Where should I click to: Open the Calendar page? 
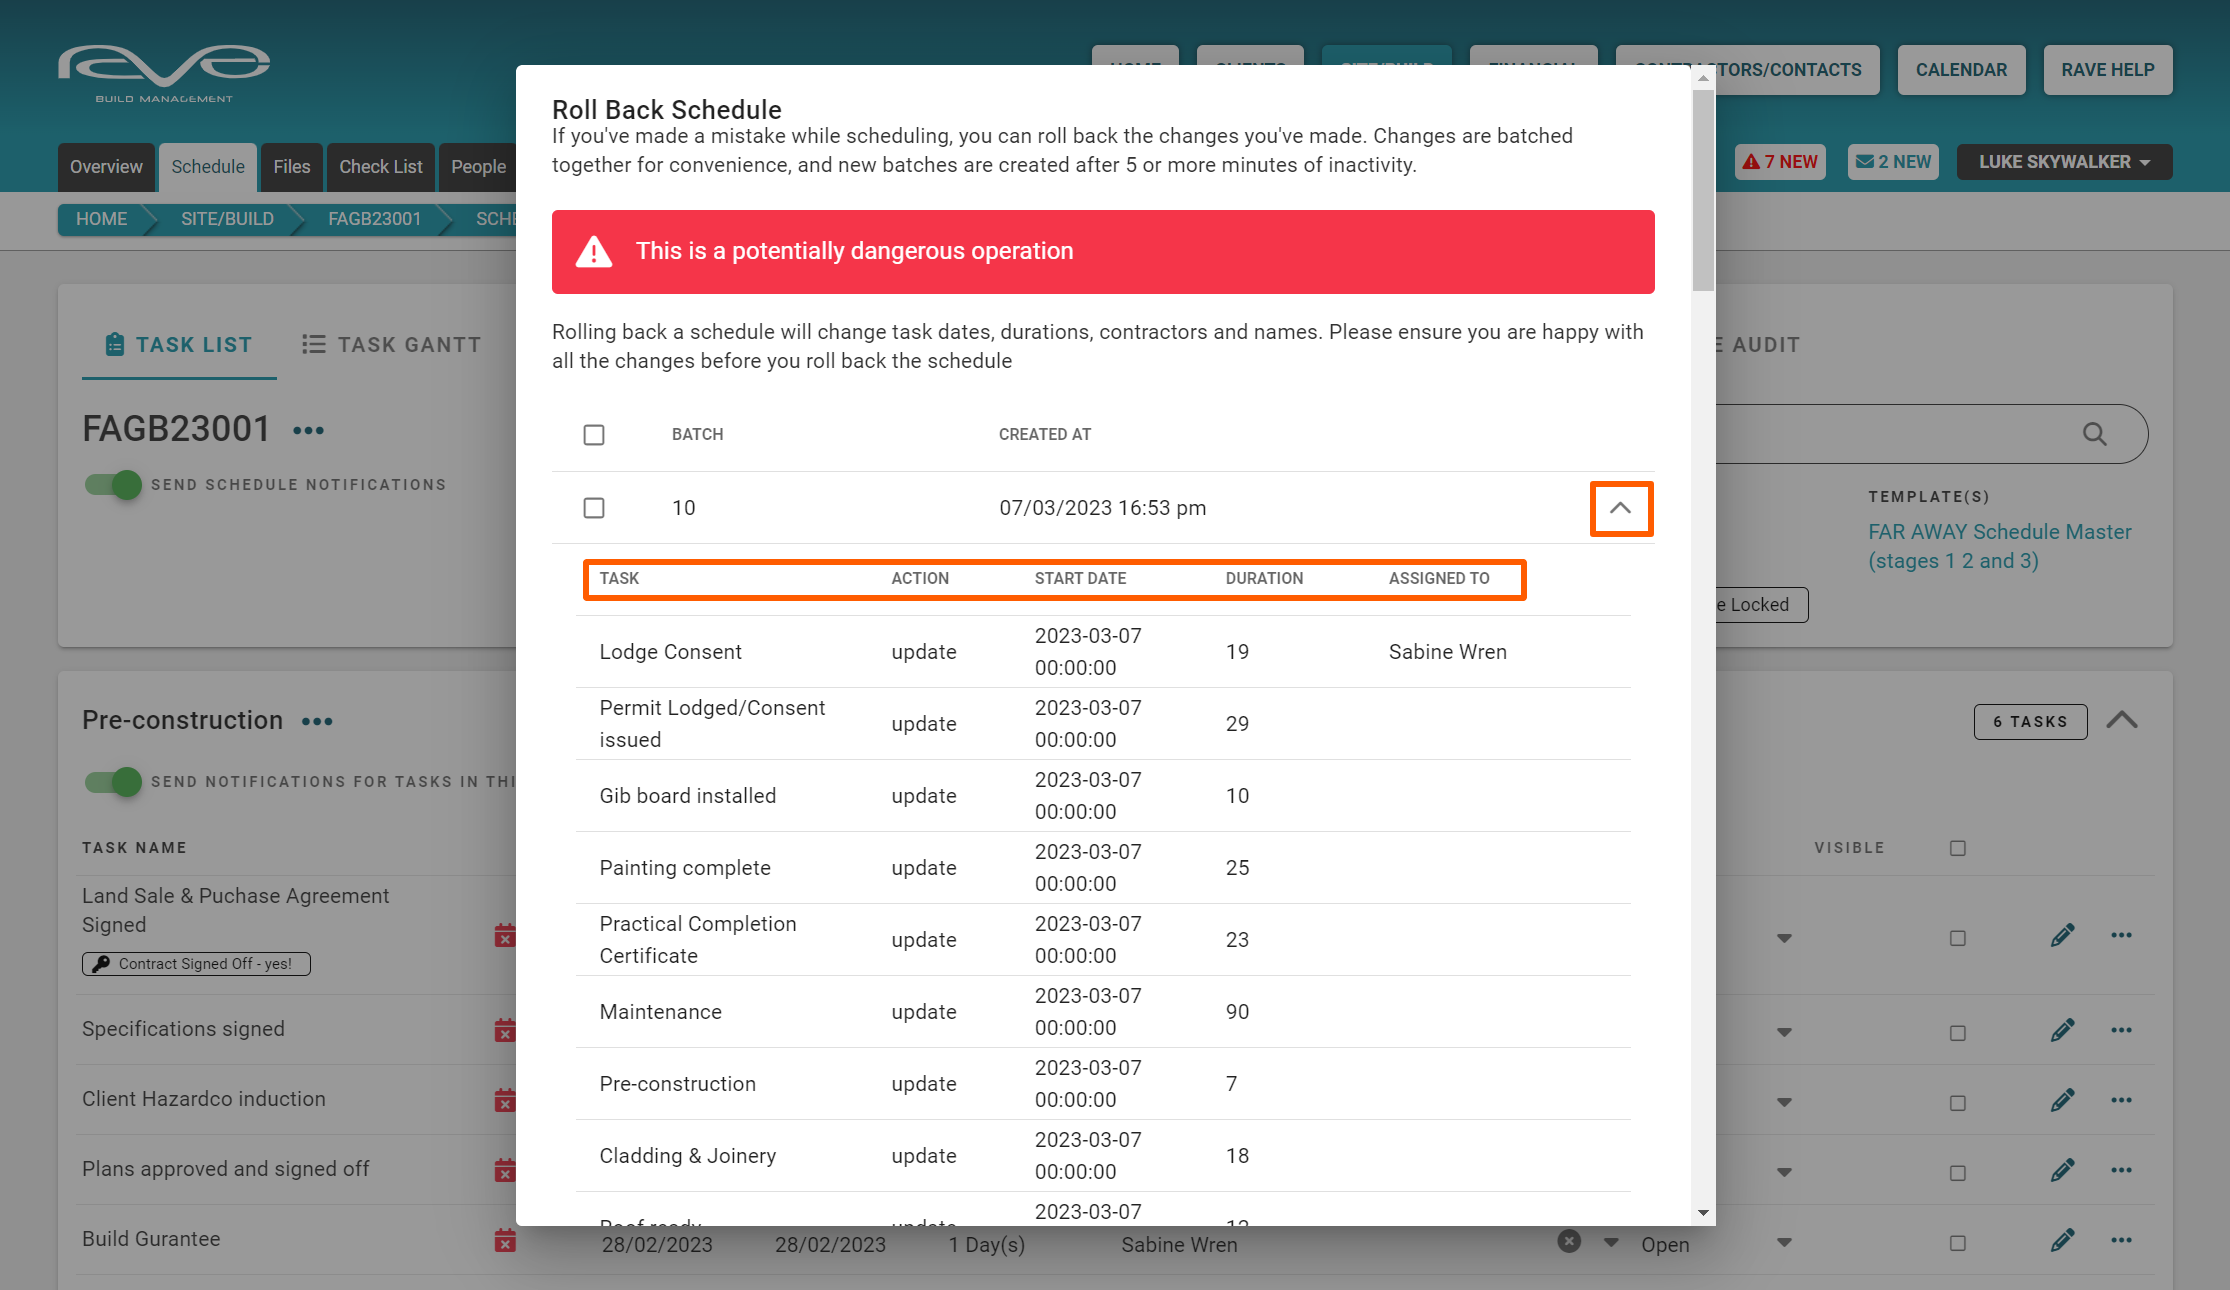[x=1960, y=70]
